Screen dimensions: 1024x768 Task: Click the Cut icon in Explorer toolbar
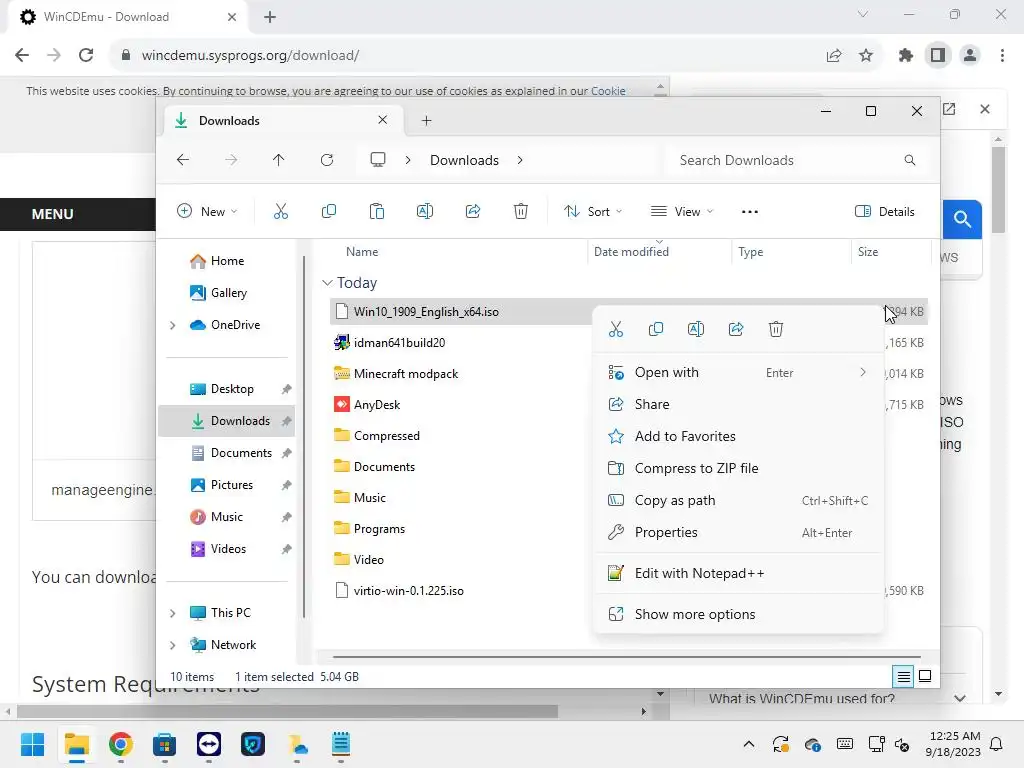tap(281, 211)
